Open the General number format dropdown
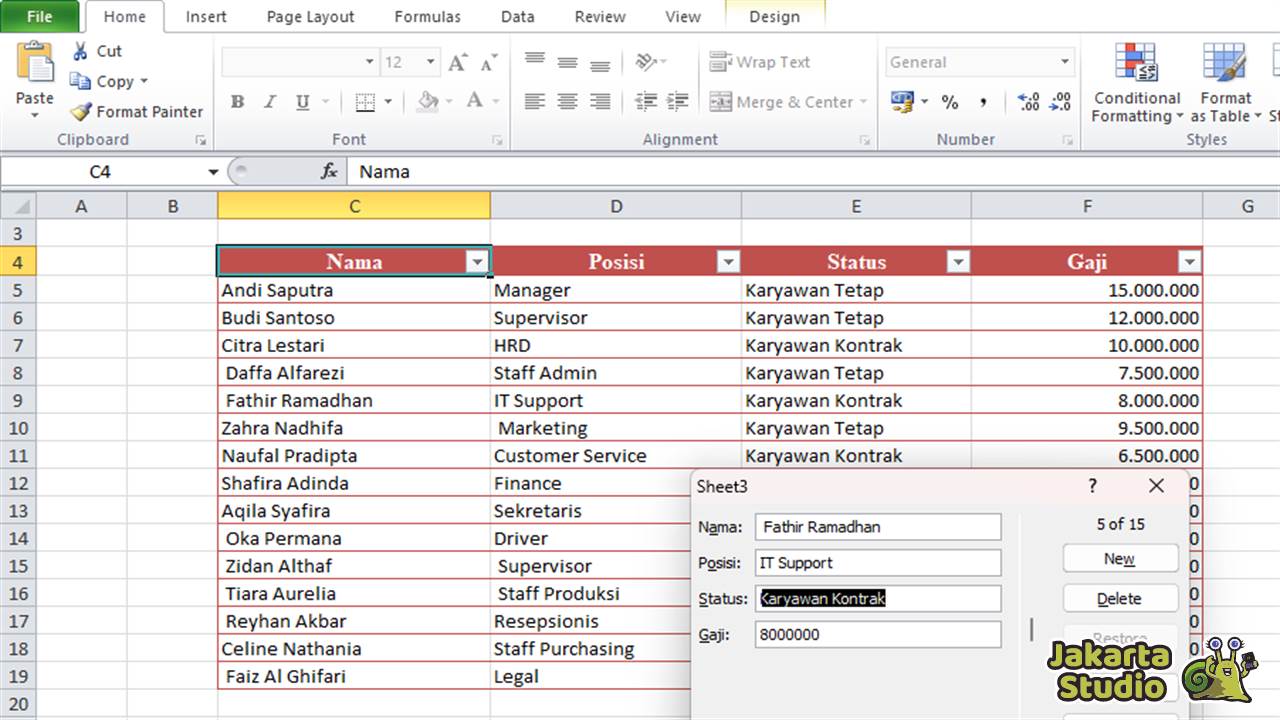Viewport: 1280px width, 720px height. pyautogui.click(x=1064, y=61)
